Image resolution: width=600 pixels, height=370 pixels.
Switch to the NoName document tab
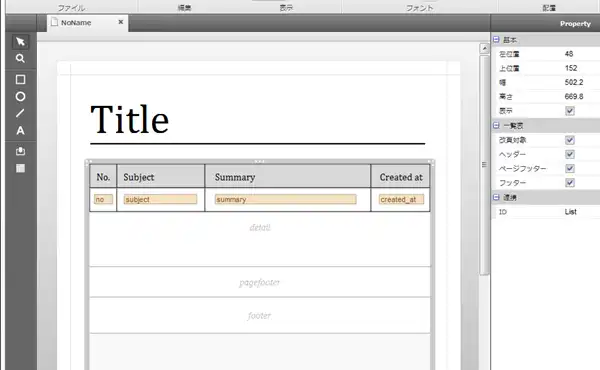point(88,23)
